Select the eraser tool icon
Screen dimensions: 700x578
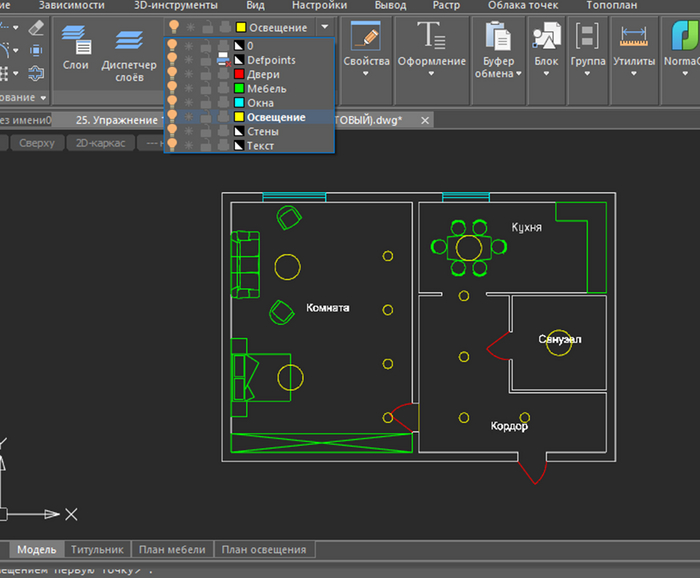(x=36, y=27)
